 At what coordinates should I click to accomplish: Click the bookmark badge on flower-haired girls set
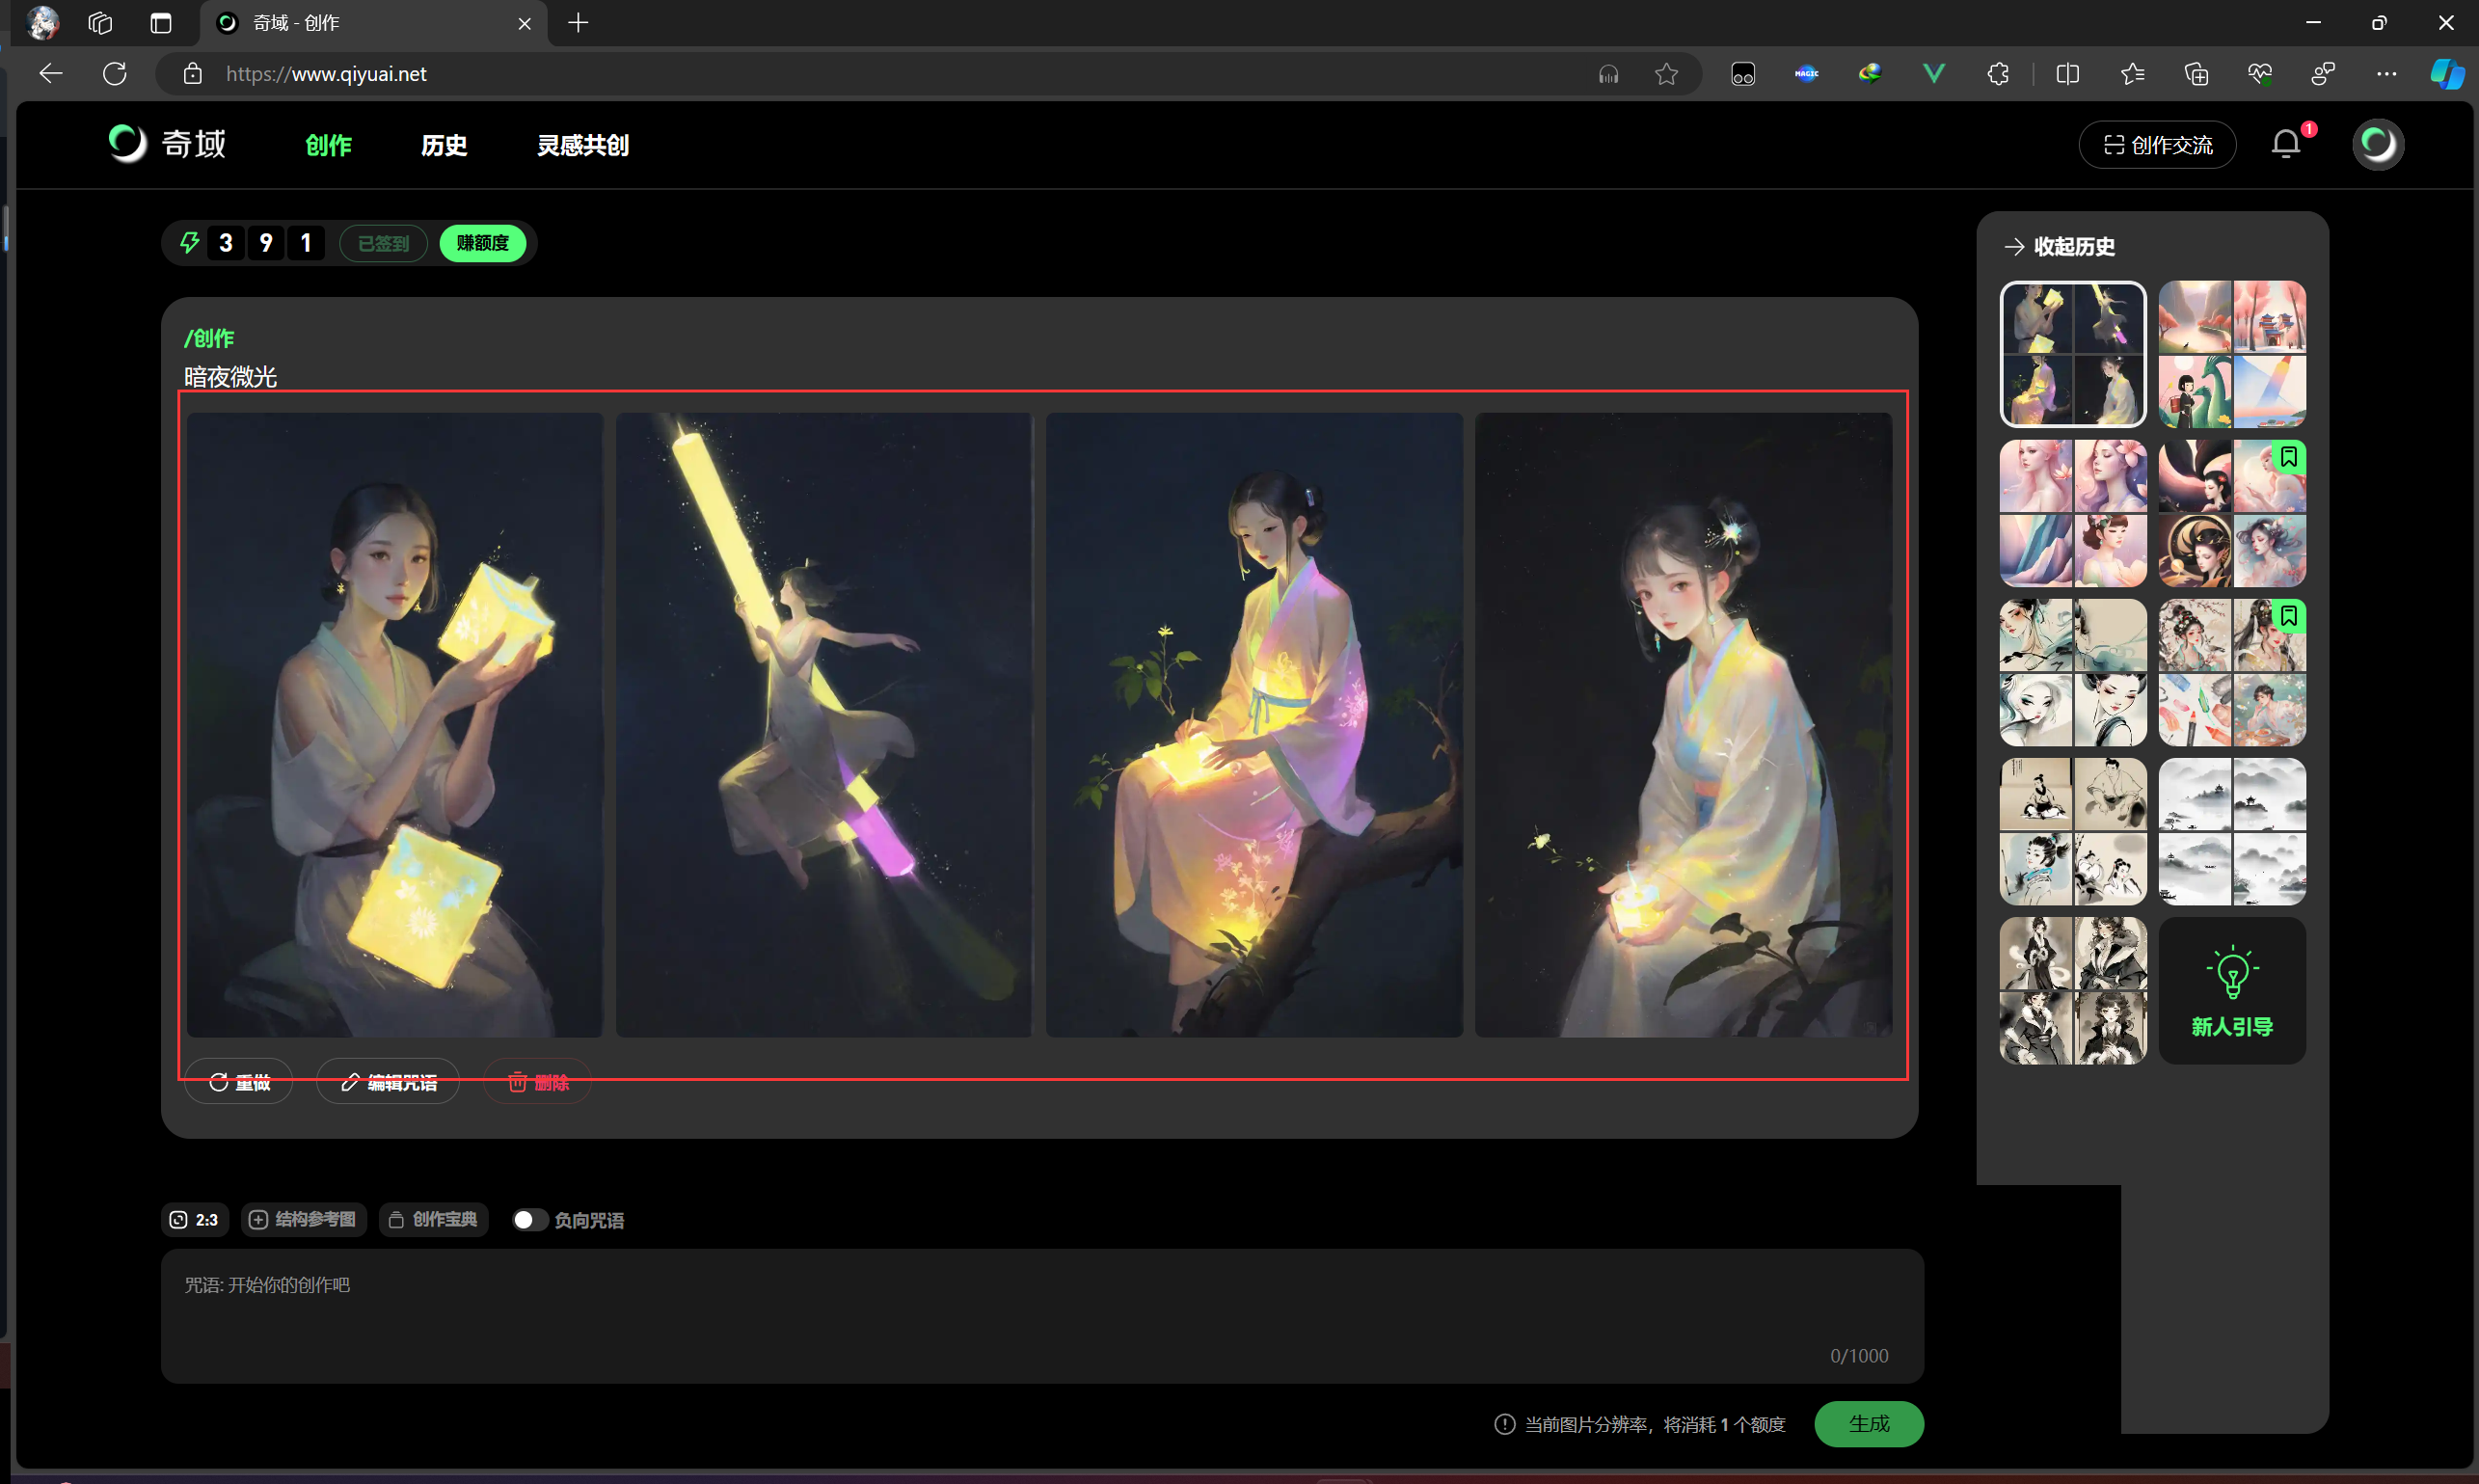pyautogui.click(x=2288, y=616)
